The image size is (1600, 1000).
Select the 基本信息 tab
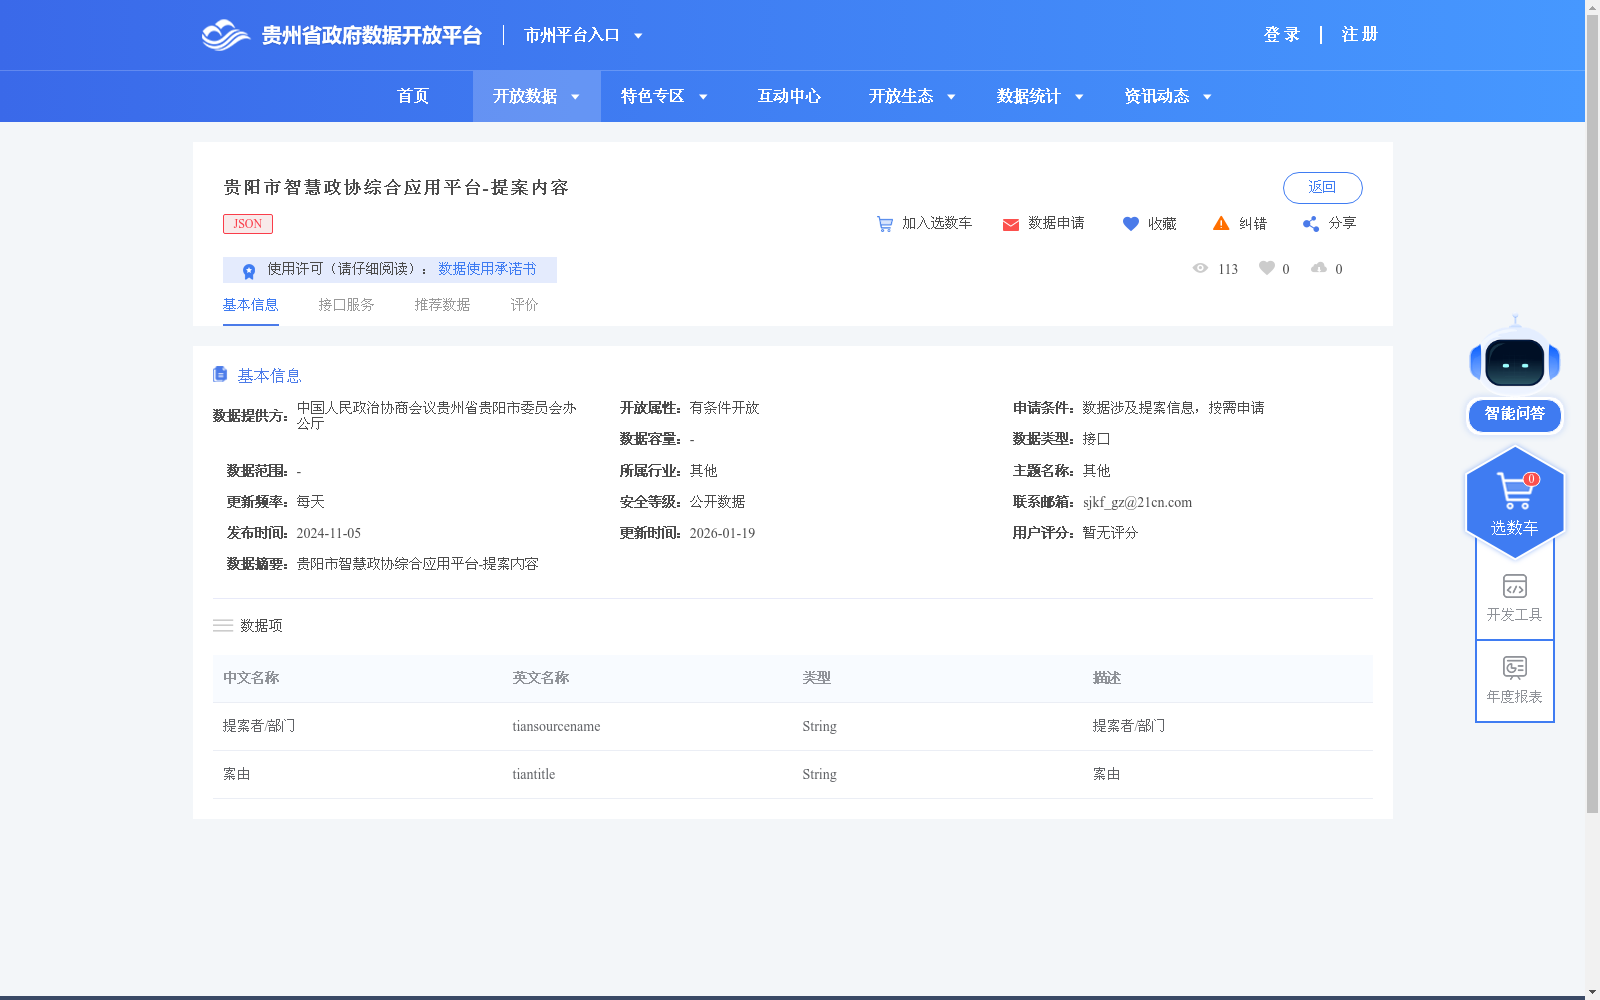click(x=250, y=305)
